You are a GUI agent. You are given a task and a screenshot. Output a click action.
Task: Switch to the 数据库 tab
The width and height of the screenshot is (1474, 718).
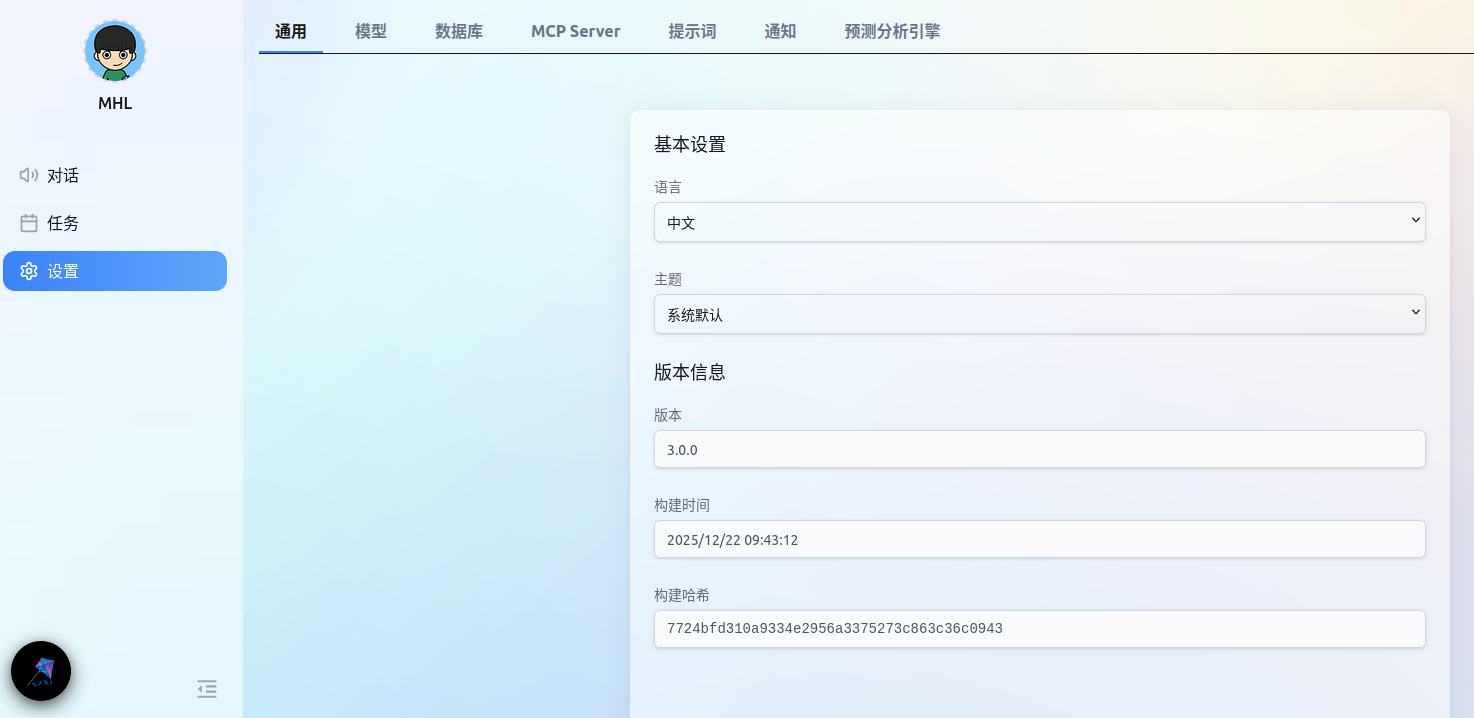pyautogui.click(x=459, y=31)
